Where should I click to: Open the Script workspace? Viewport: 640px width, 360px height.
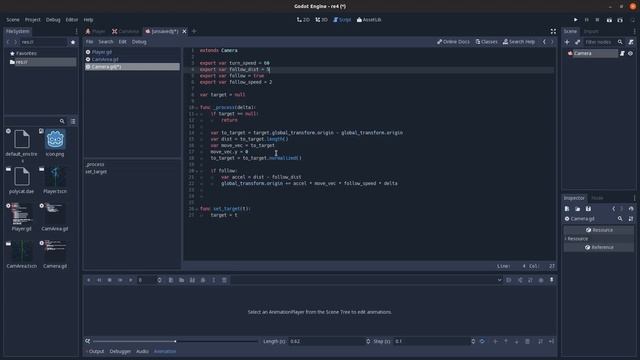[x=342, y=20]
